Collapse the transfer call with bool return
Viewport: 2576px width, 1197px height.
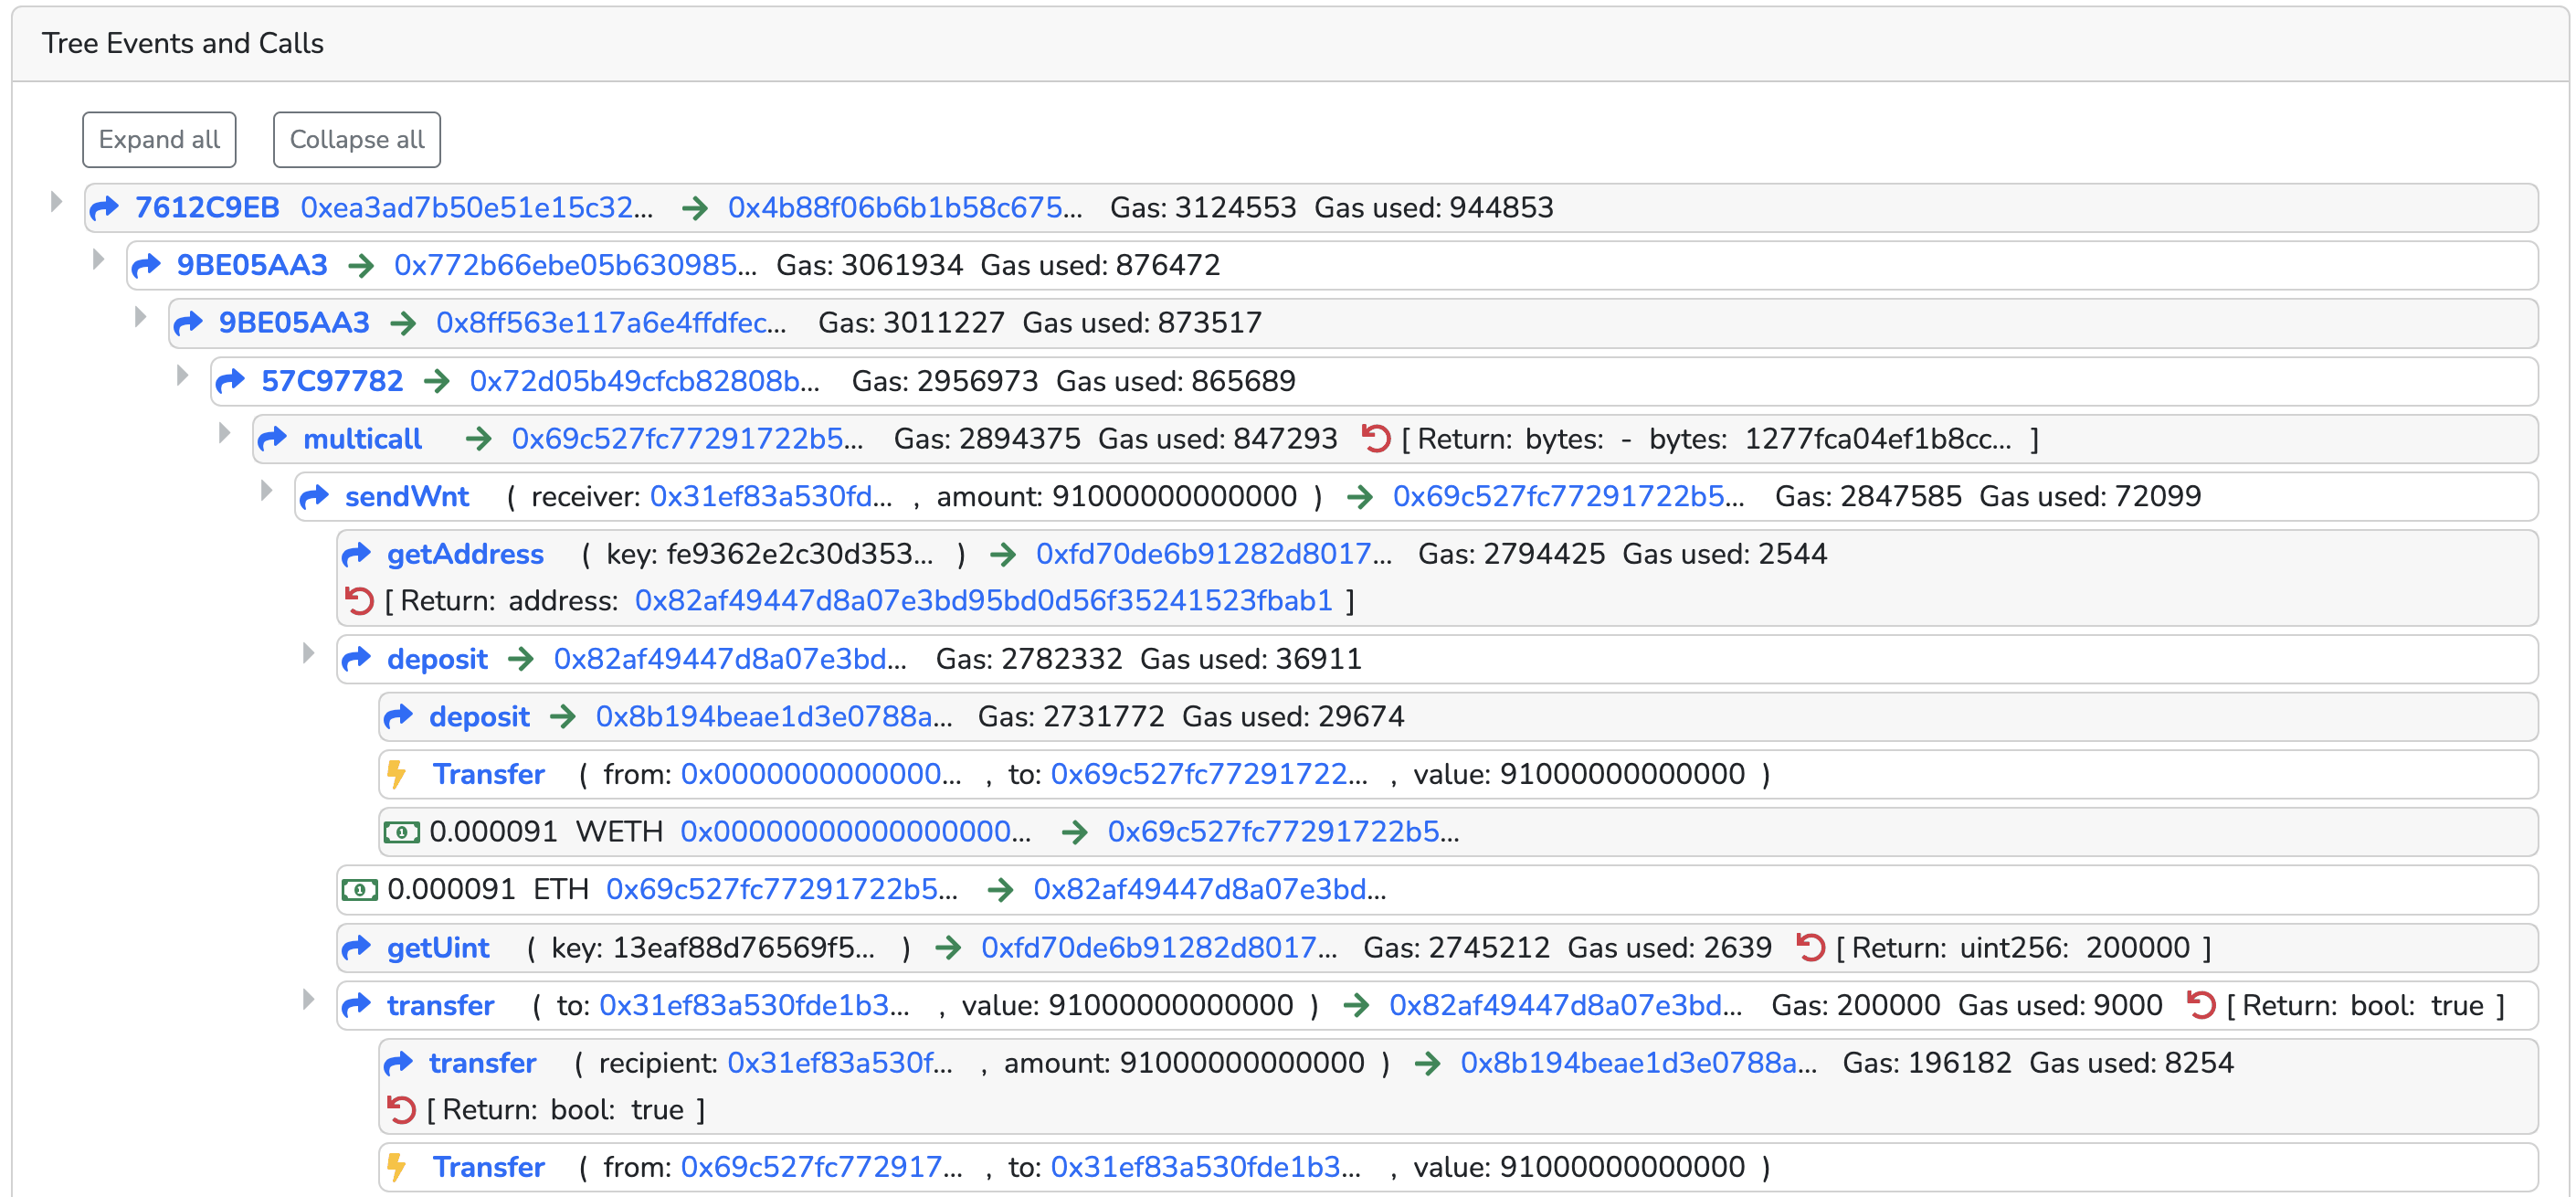[x=309, y=1000]
